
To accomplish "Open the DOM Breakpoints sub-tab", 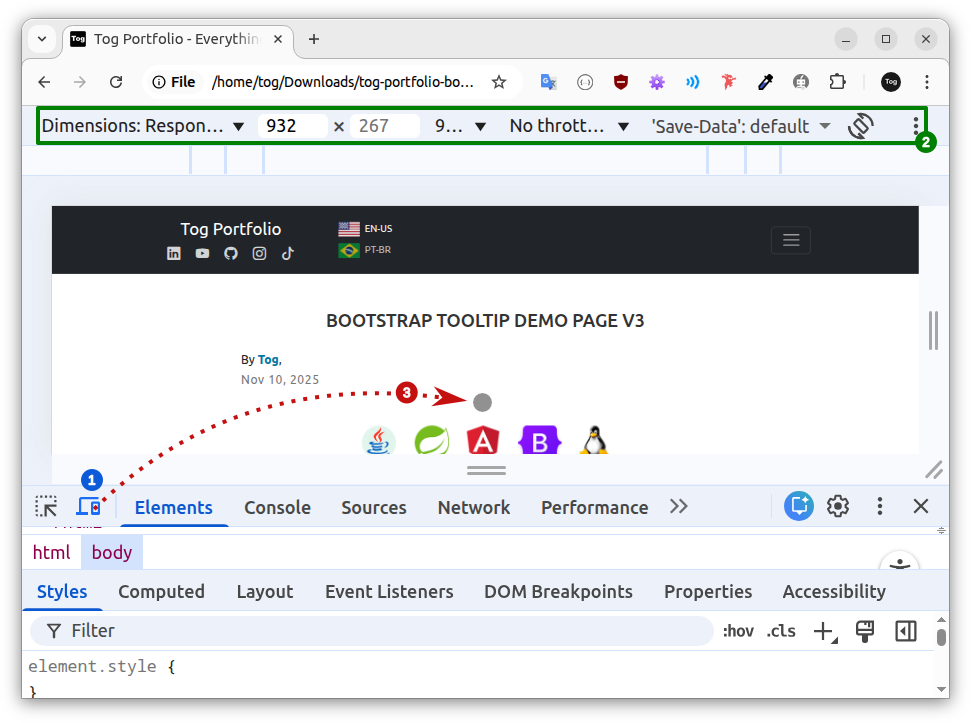I will coord(558,592).
